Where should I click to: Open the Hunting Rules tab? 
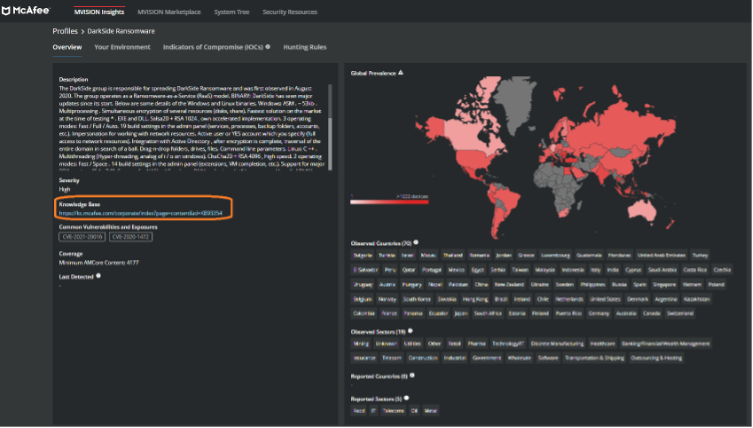click(304, 47)
